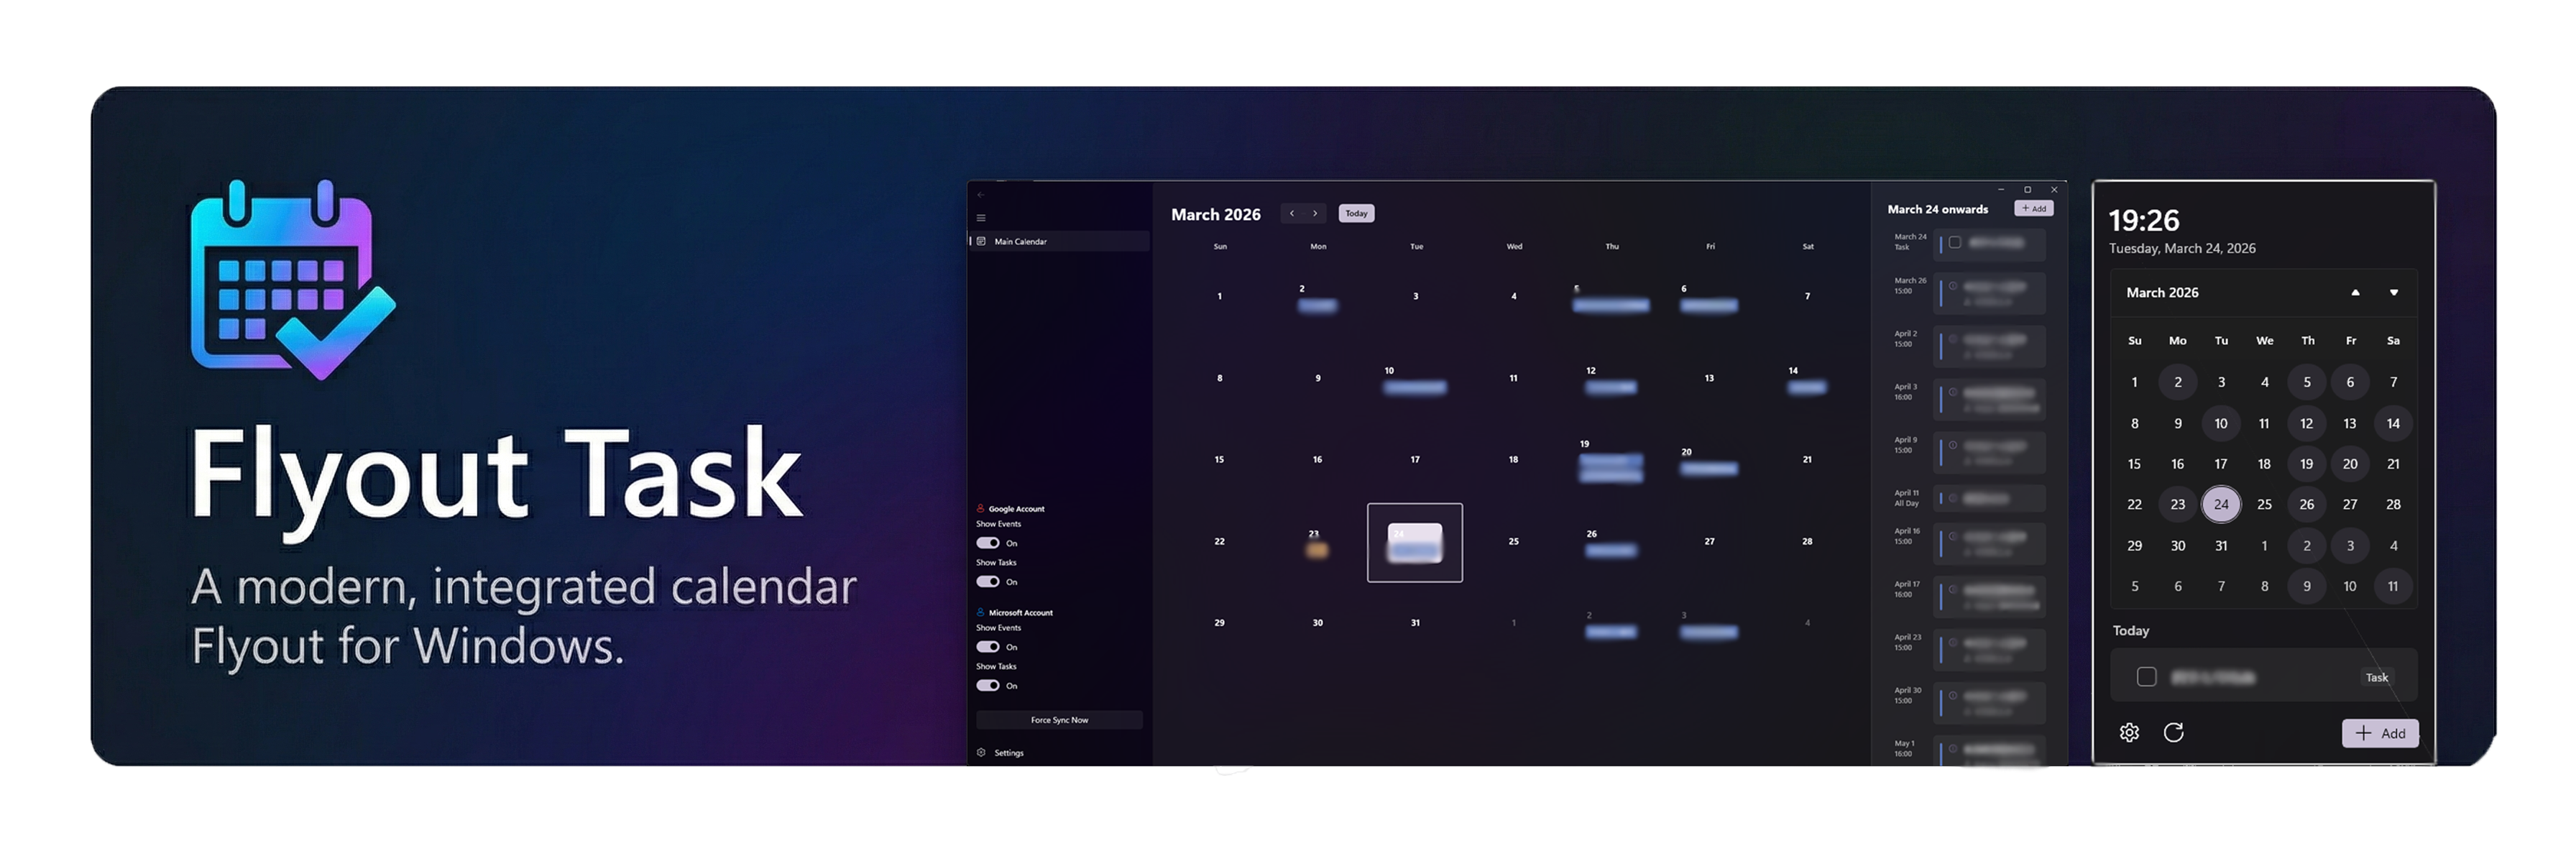Click the refresh sync icon in flyout
The height and width of the screenshot is (851, 2576).
point(2173,733)
